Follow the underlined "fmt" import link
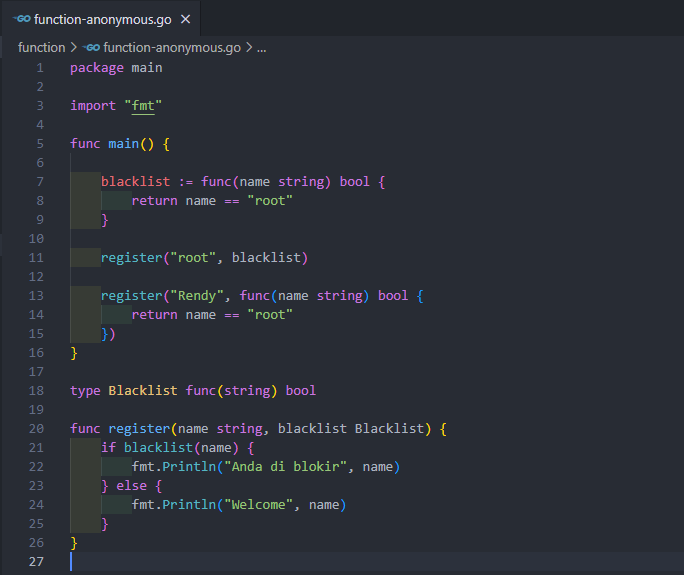This screenshot has width=684, height=575. point(143,106)
